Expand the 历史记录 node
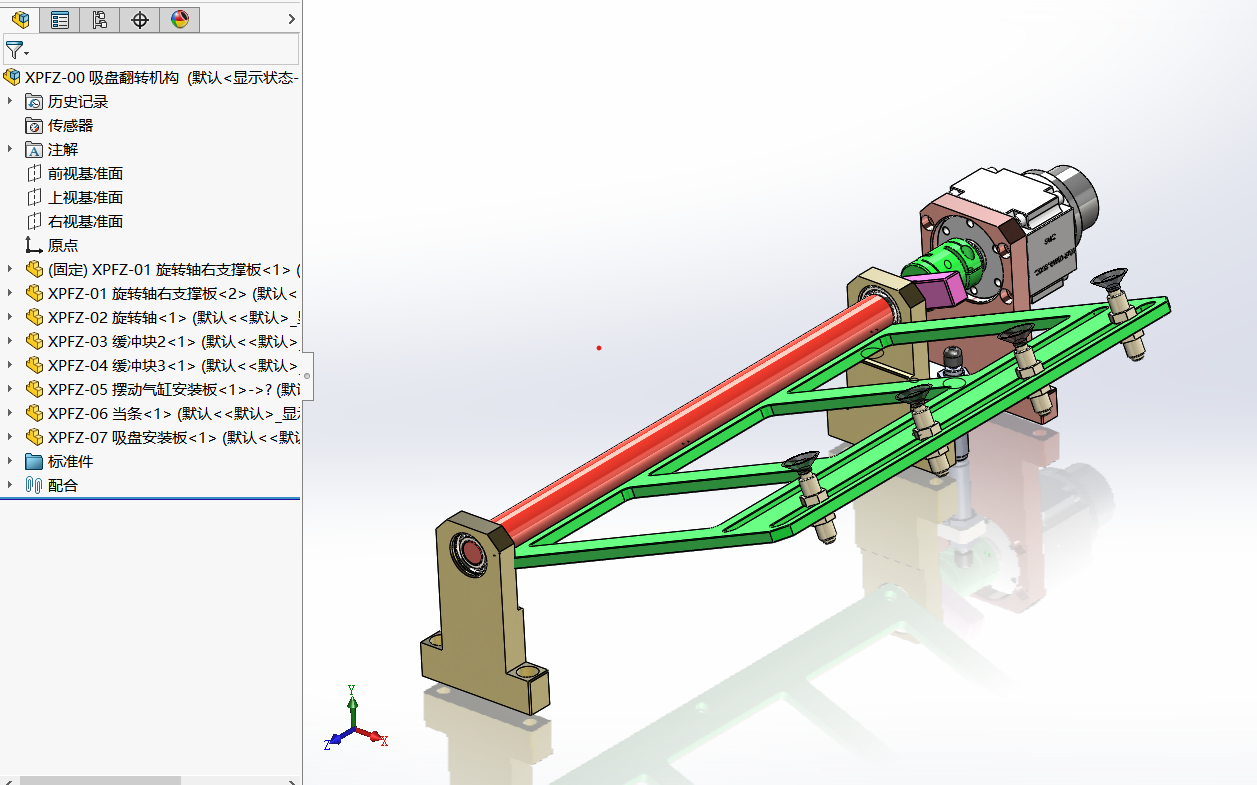Viewport: 1257px width, 785px height. click(11, 101)
